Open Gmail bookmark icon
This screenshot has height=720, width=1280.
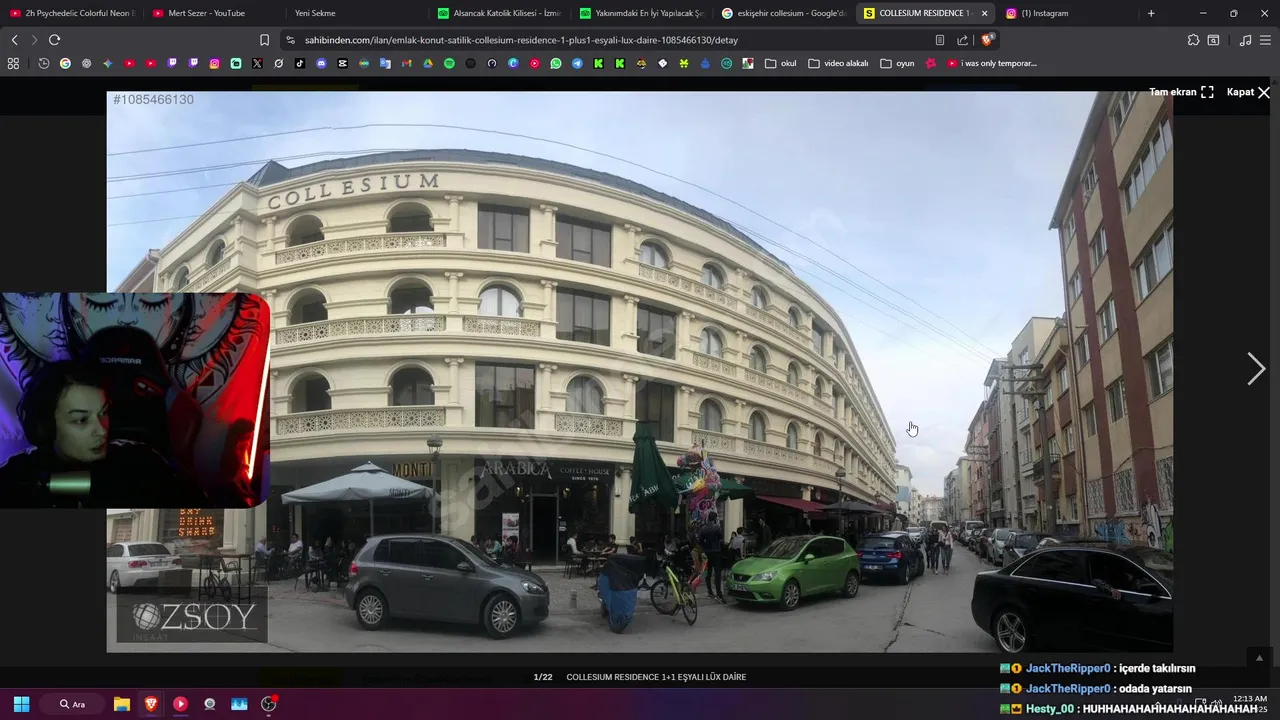coord(407,63)
